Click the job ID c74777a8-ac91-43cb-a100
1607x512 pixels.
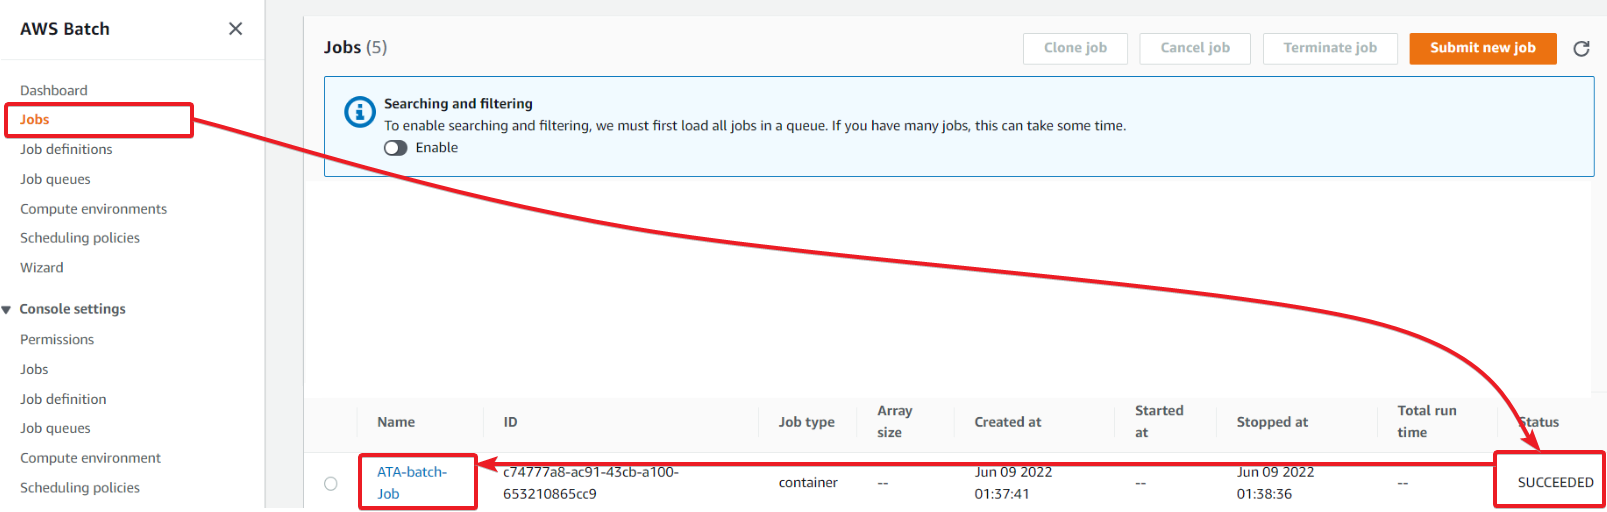(591, 483)
